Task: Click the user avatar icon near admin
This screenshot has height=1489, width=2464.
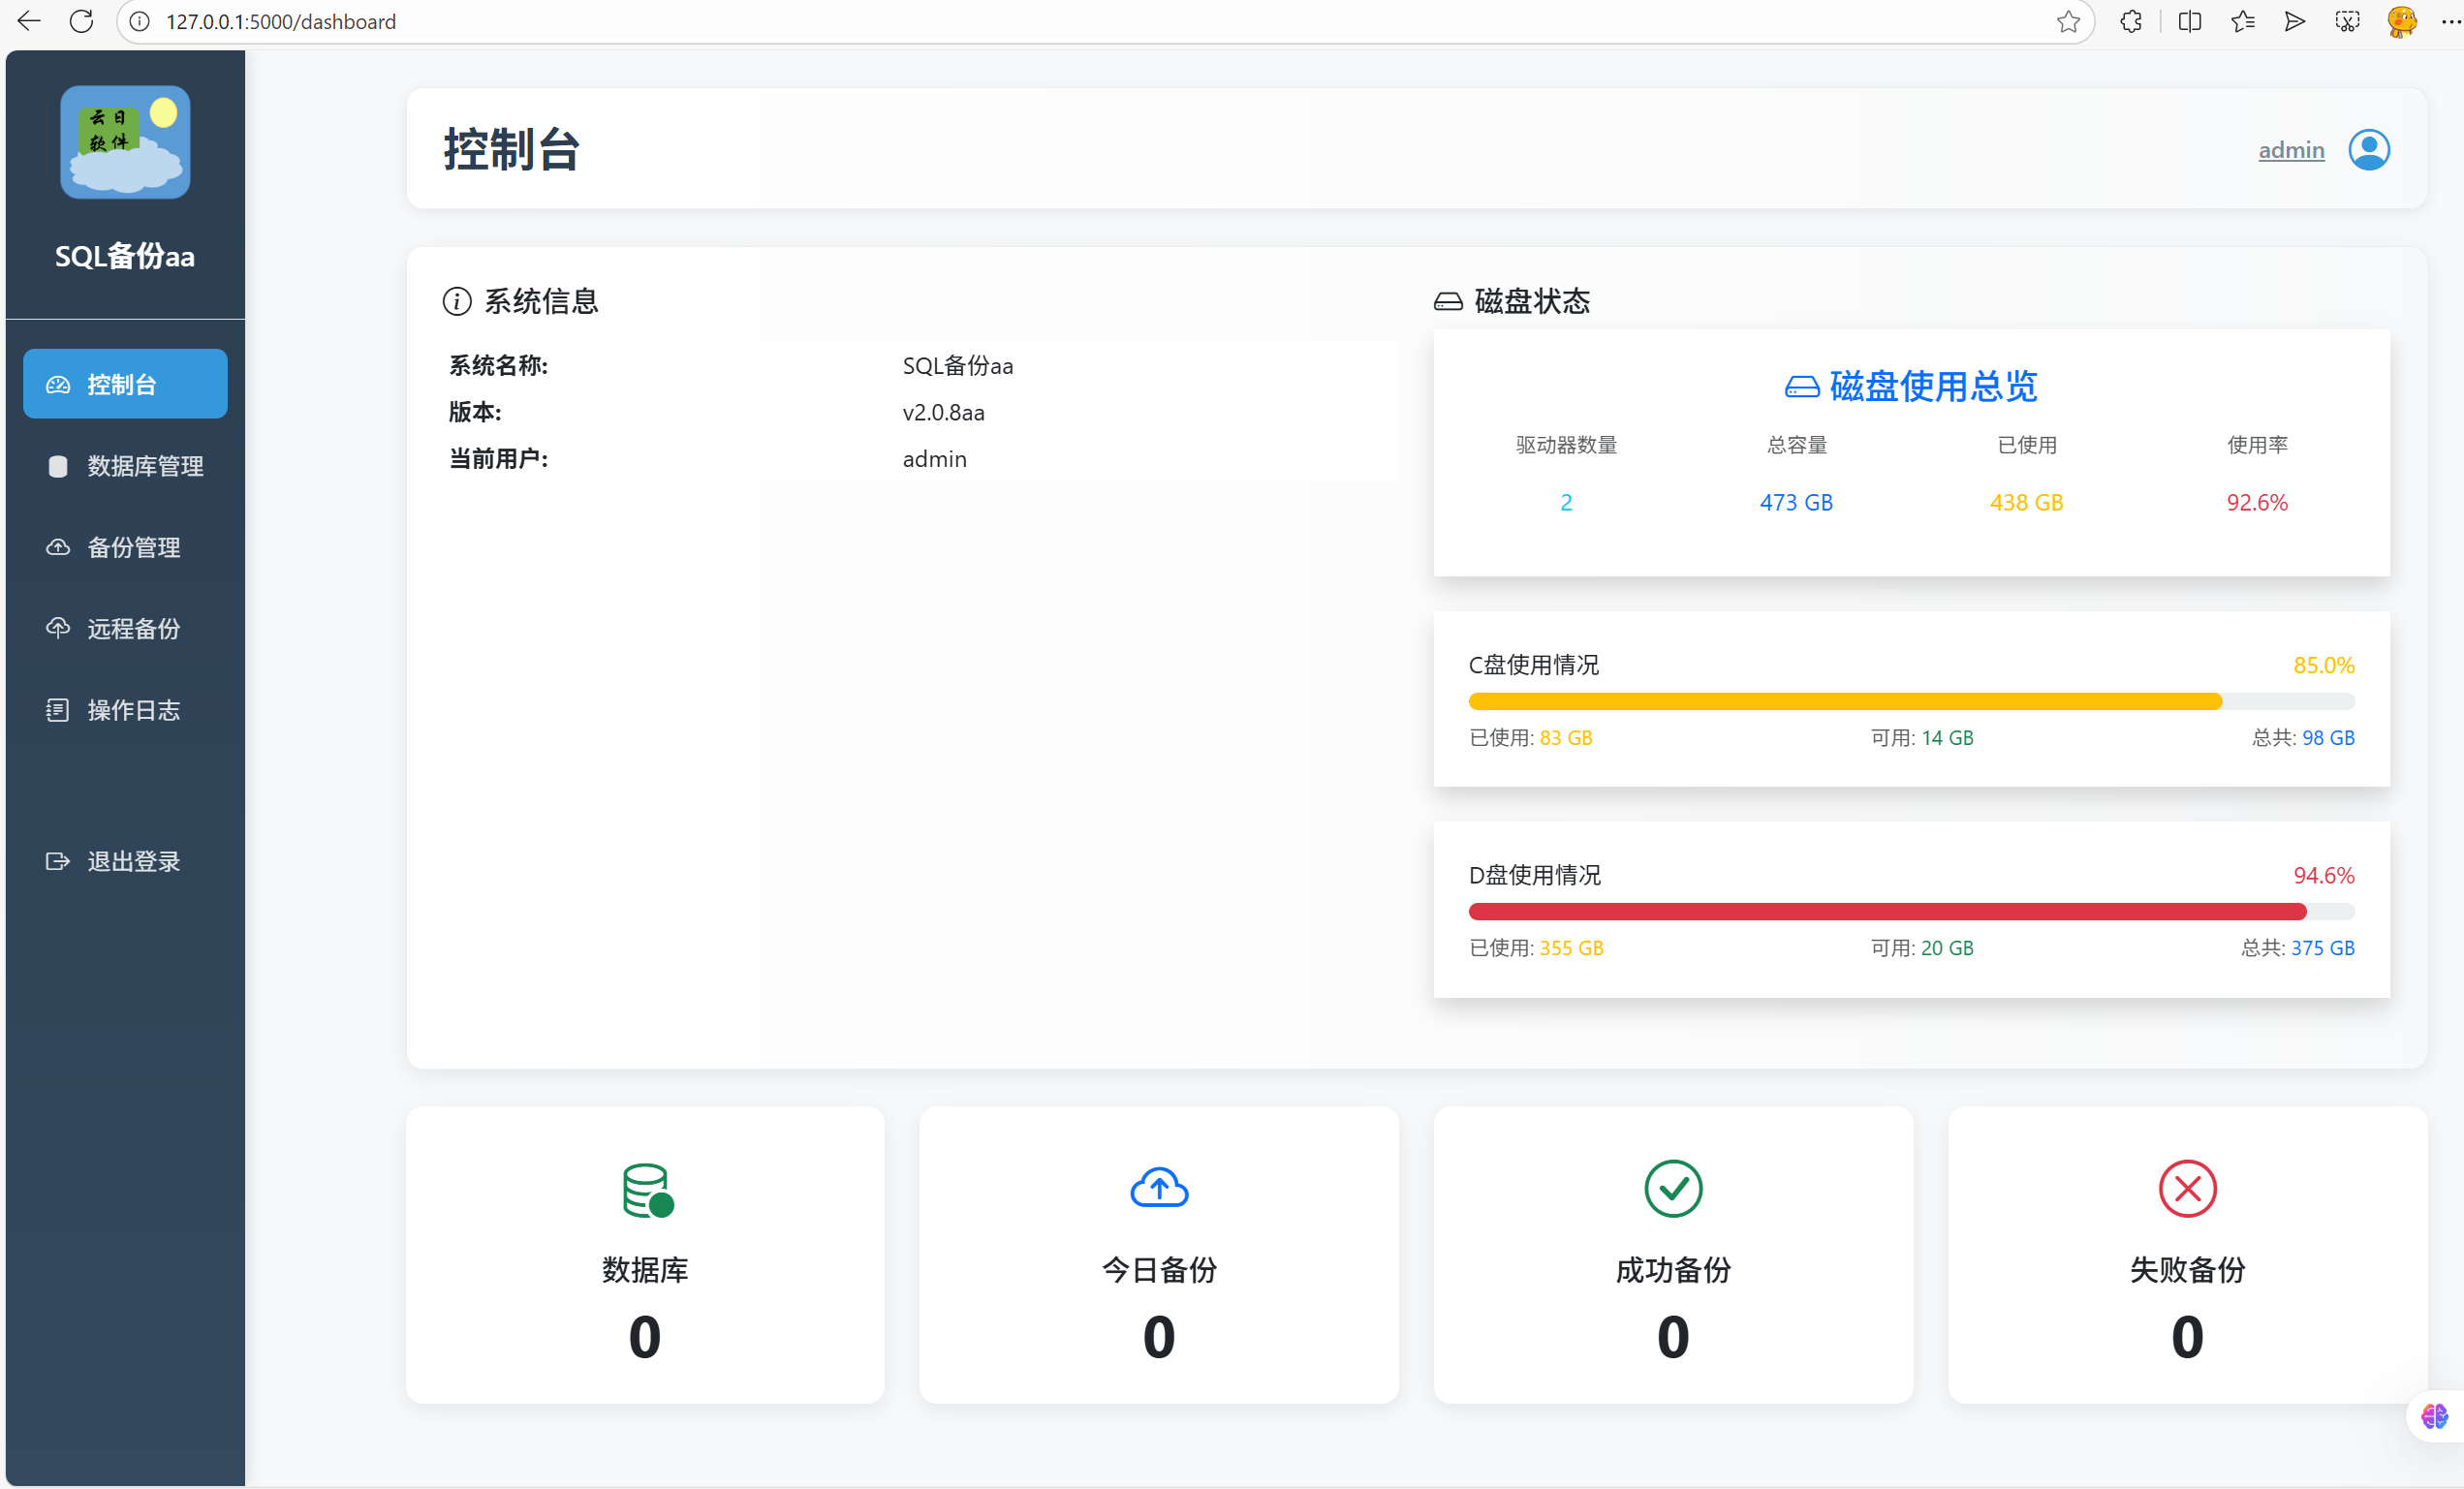Action: [x=2370, y=149]
